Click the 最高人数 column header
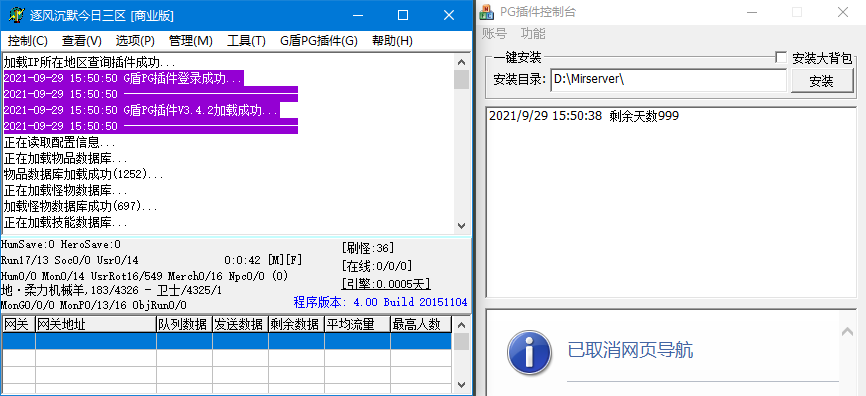This screenshot has height=396, width=866. 421,324
